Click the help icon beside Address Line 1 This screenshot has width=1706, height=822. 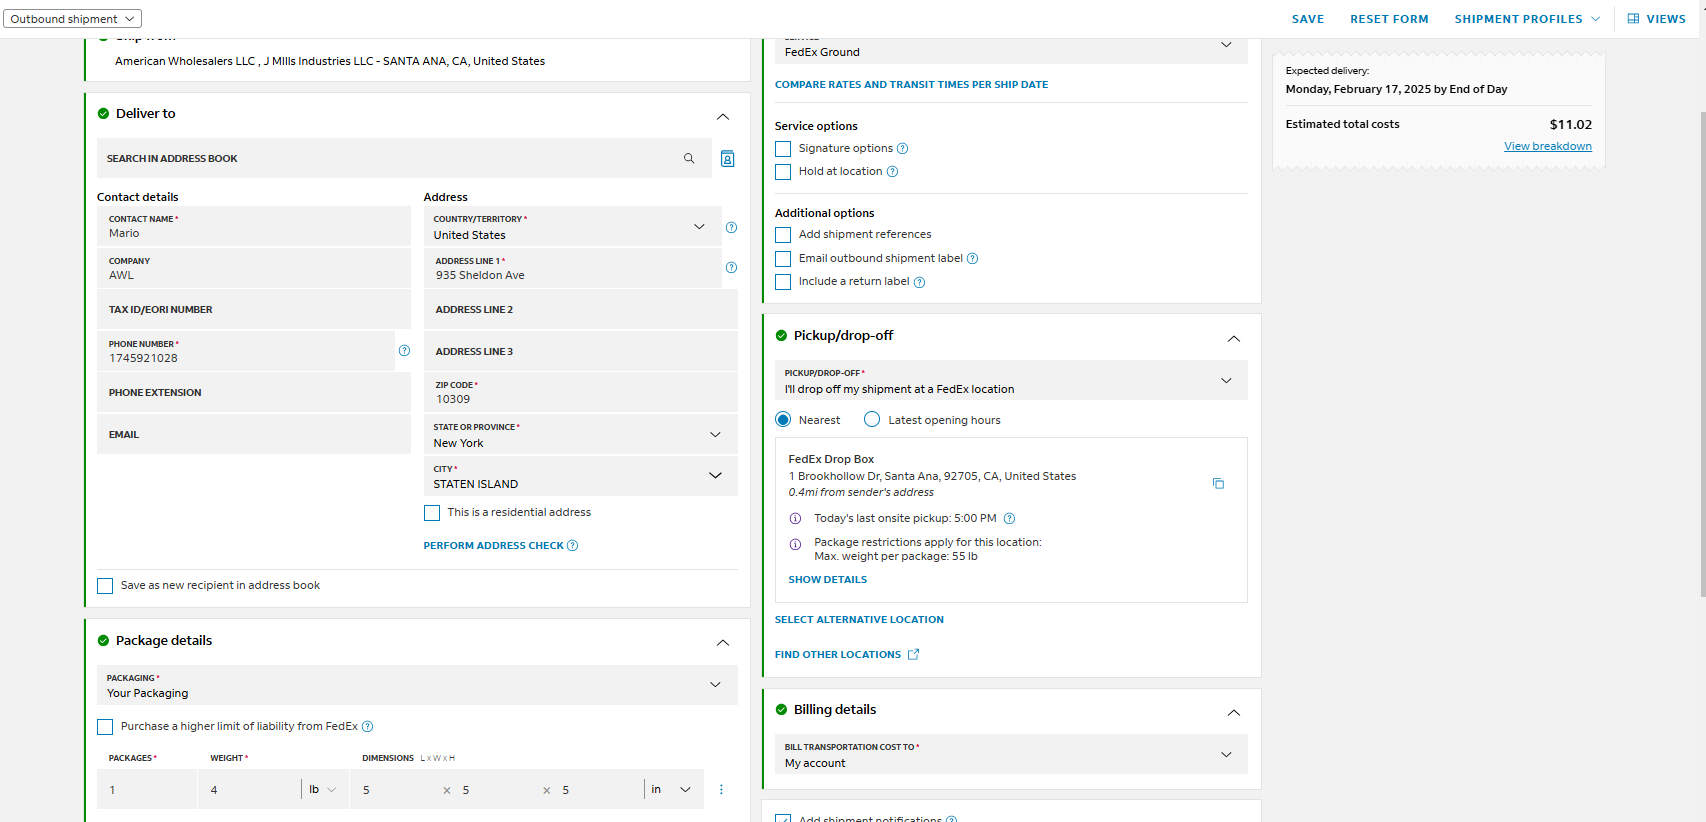point(731,267)
